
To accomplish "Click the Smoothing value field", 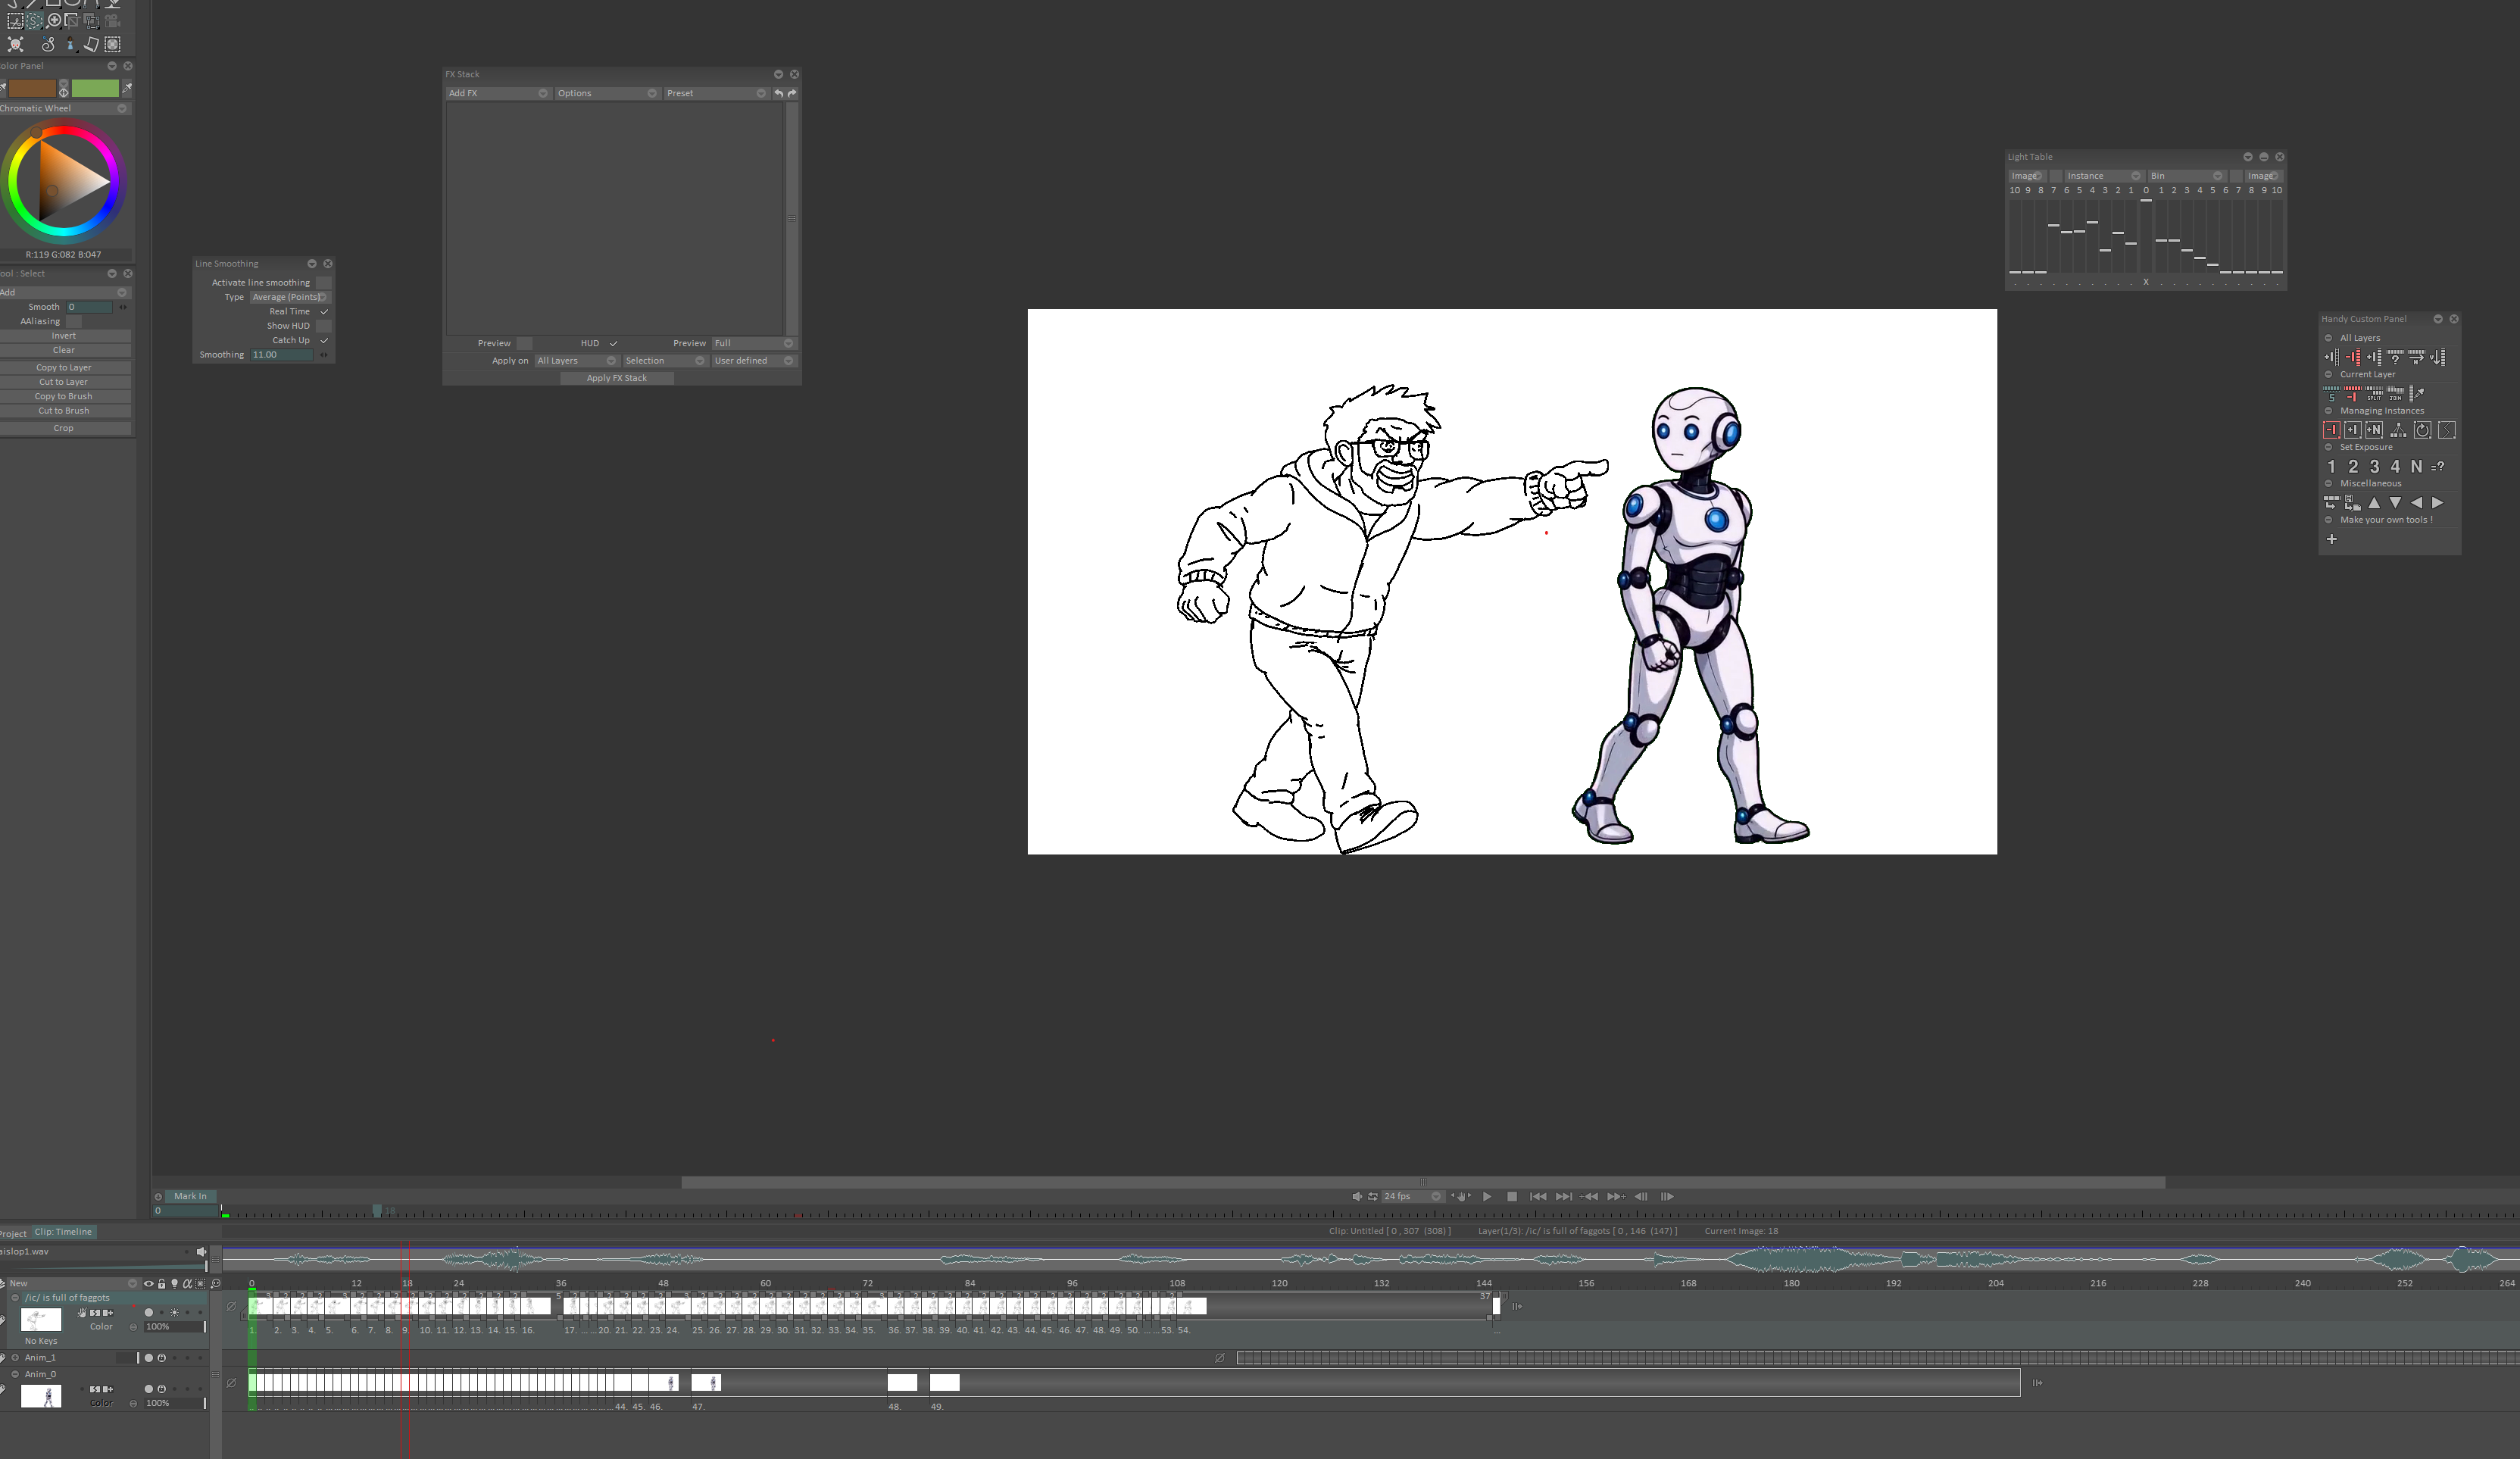I will [x=281, y=355].
